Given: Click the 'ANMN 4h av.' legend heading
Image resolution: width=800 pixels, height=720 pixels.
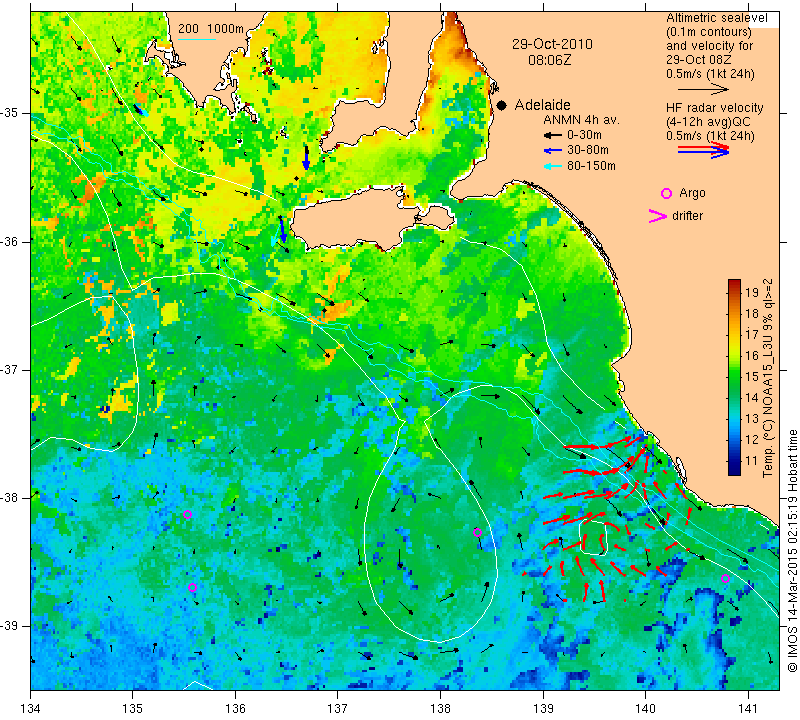Looking at the screenshot, I should click(581, 120).
